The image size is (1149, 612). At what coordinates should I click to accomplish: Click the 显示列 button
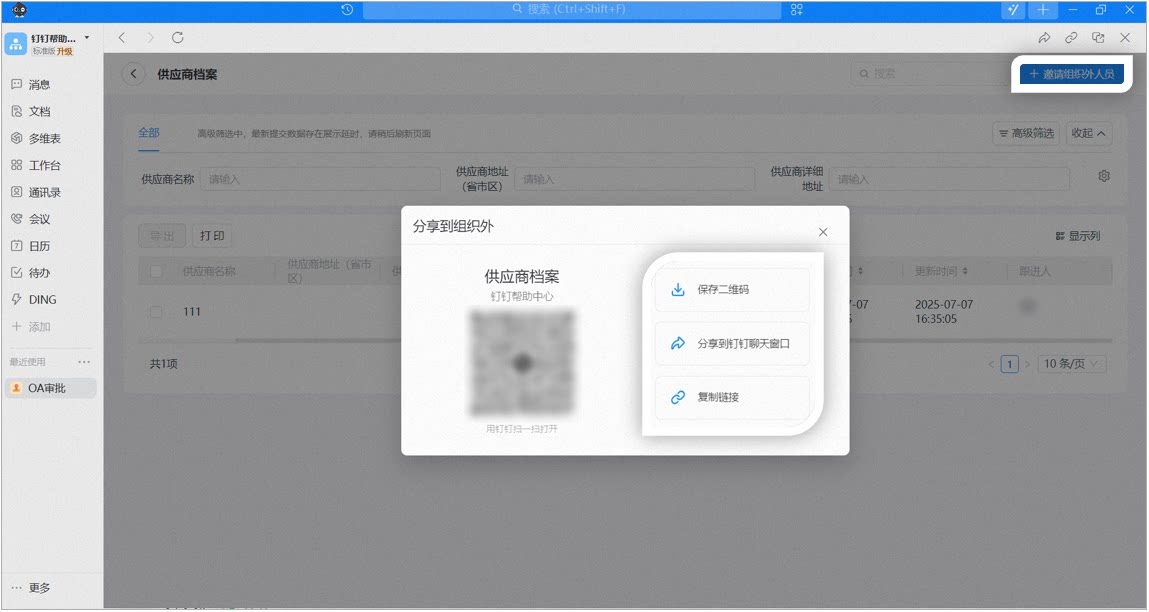coord(1077,236)
